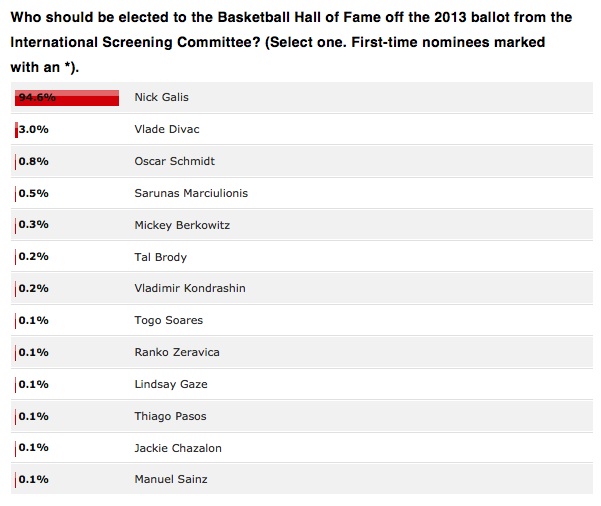Viewport: 601px width, 506px height.
Task: Click the Tal Brody name
Action: click(x=161, y=257)
